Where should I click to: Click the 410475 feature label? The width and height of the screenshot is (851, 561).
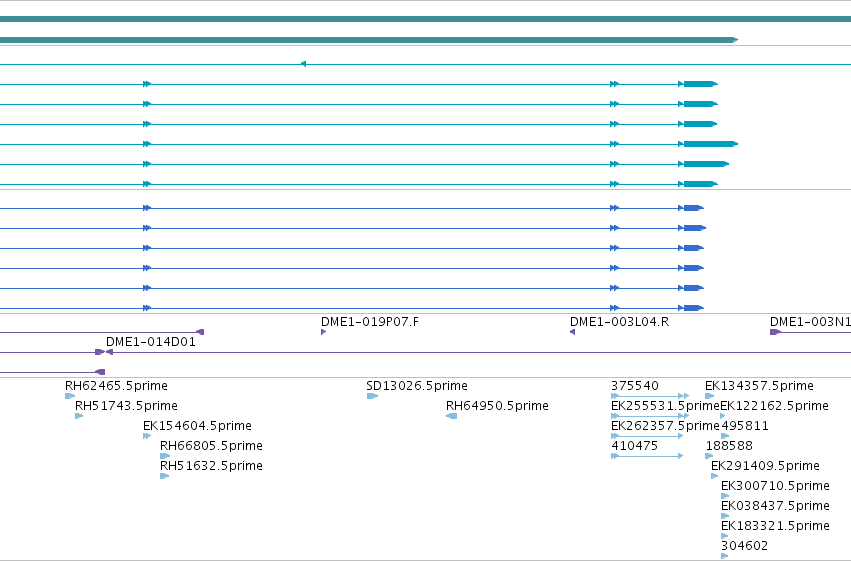click(x=634, y=446)
